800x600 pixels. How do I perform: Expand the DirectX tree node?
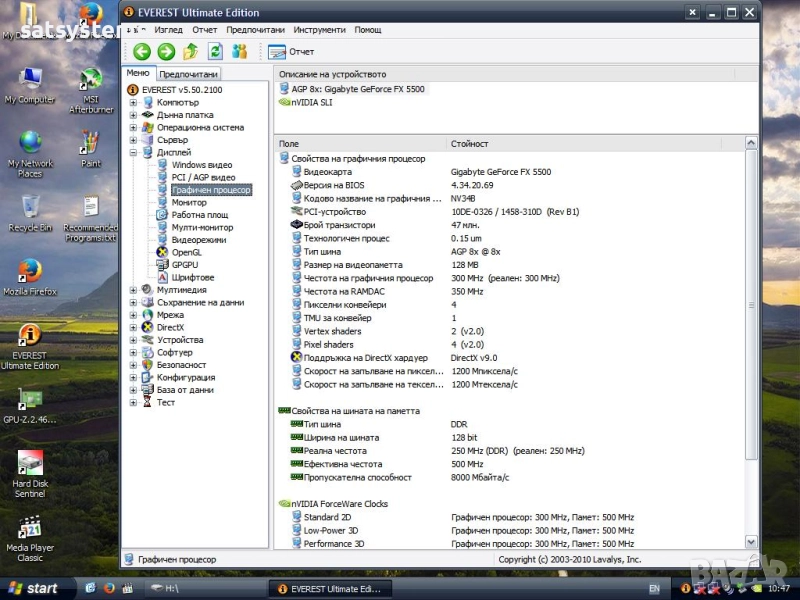[133, 328]
